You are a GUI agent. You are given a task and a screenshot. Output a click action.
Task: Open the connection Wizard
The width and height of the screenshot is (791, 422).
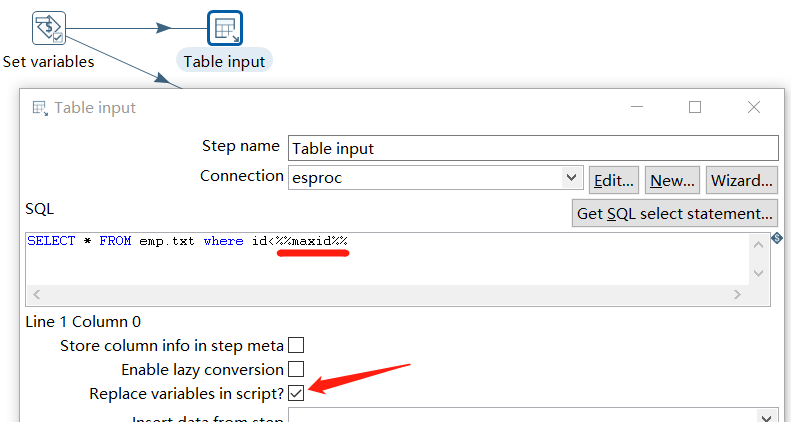[742, 180]
